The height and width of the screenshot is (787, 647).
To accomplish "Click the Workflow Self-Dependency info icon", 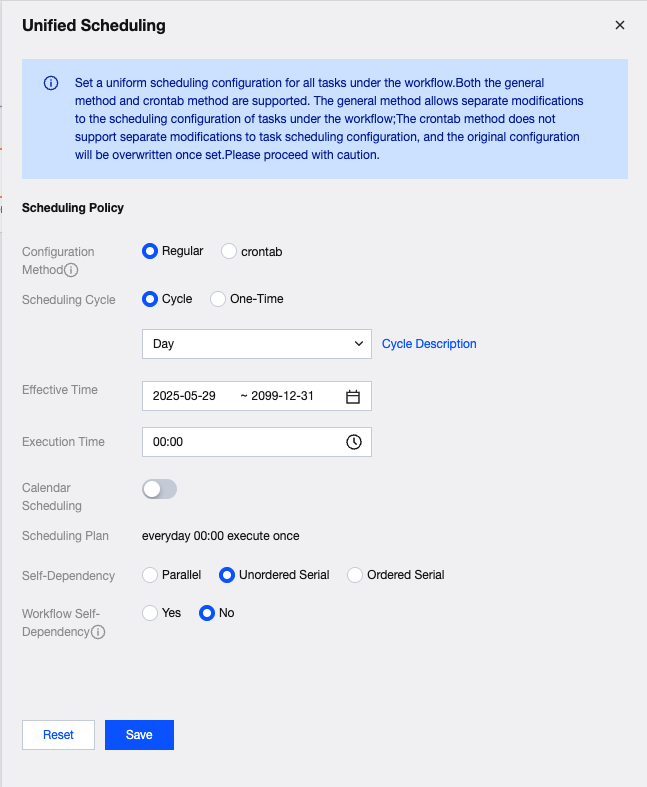I will [98, 632].
